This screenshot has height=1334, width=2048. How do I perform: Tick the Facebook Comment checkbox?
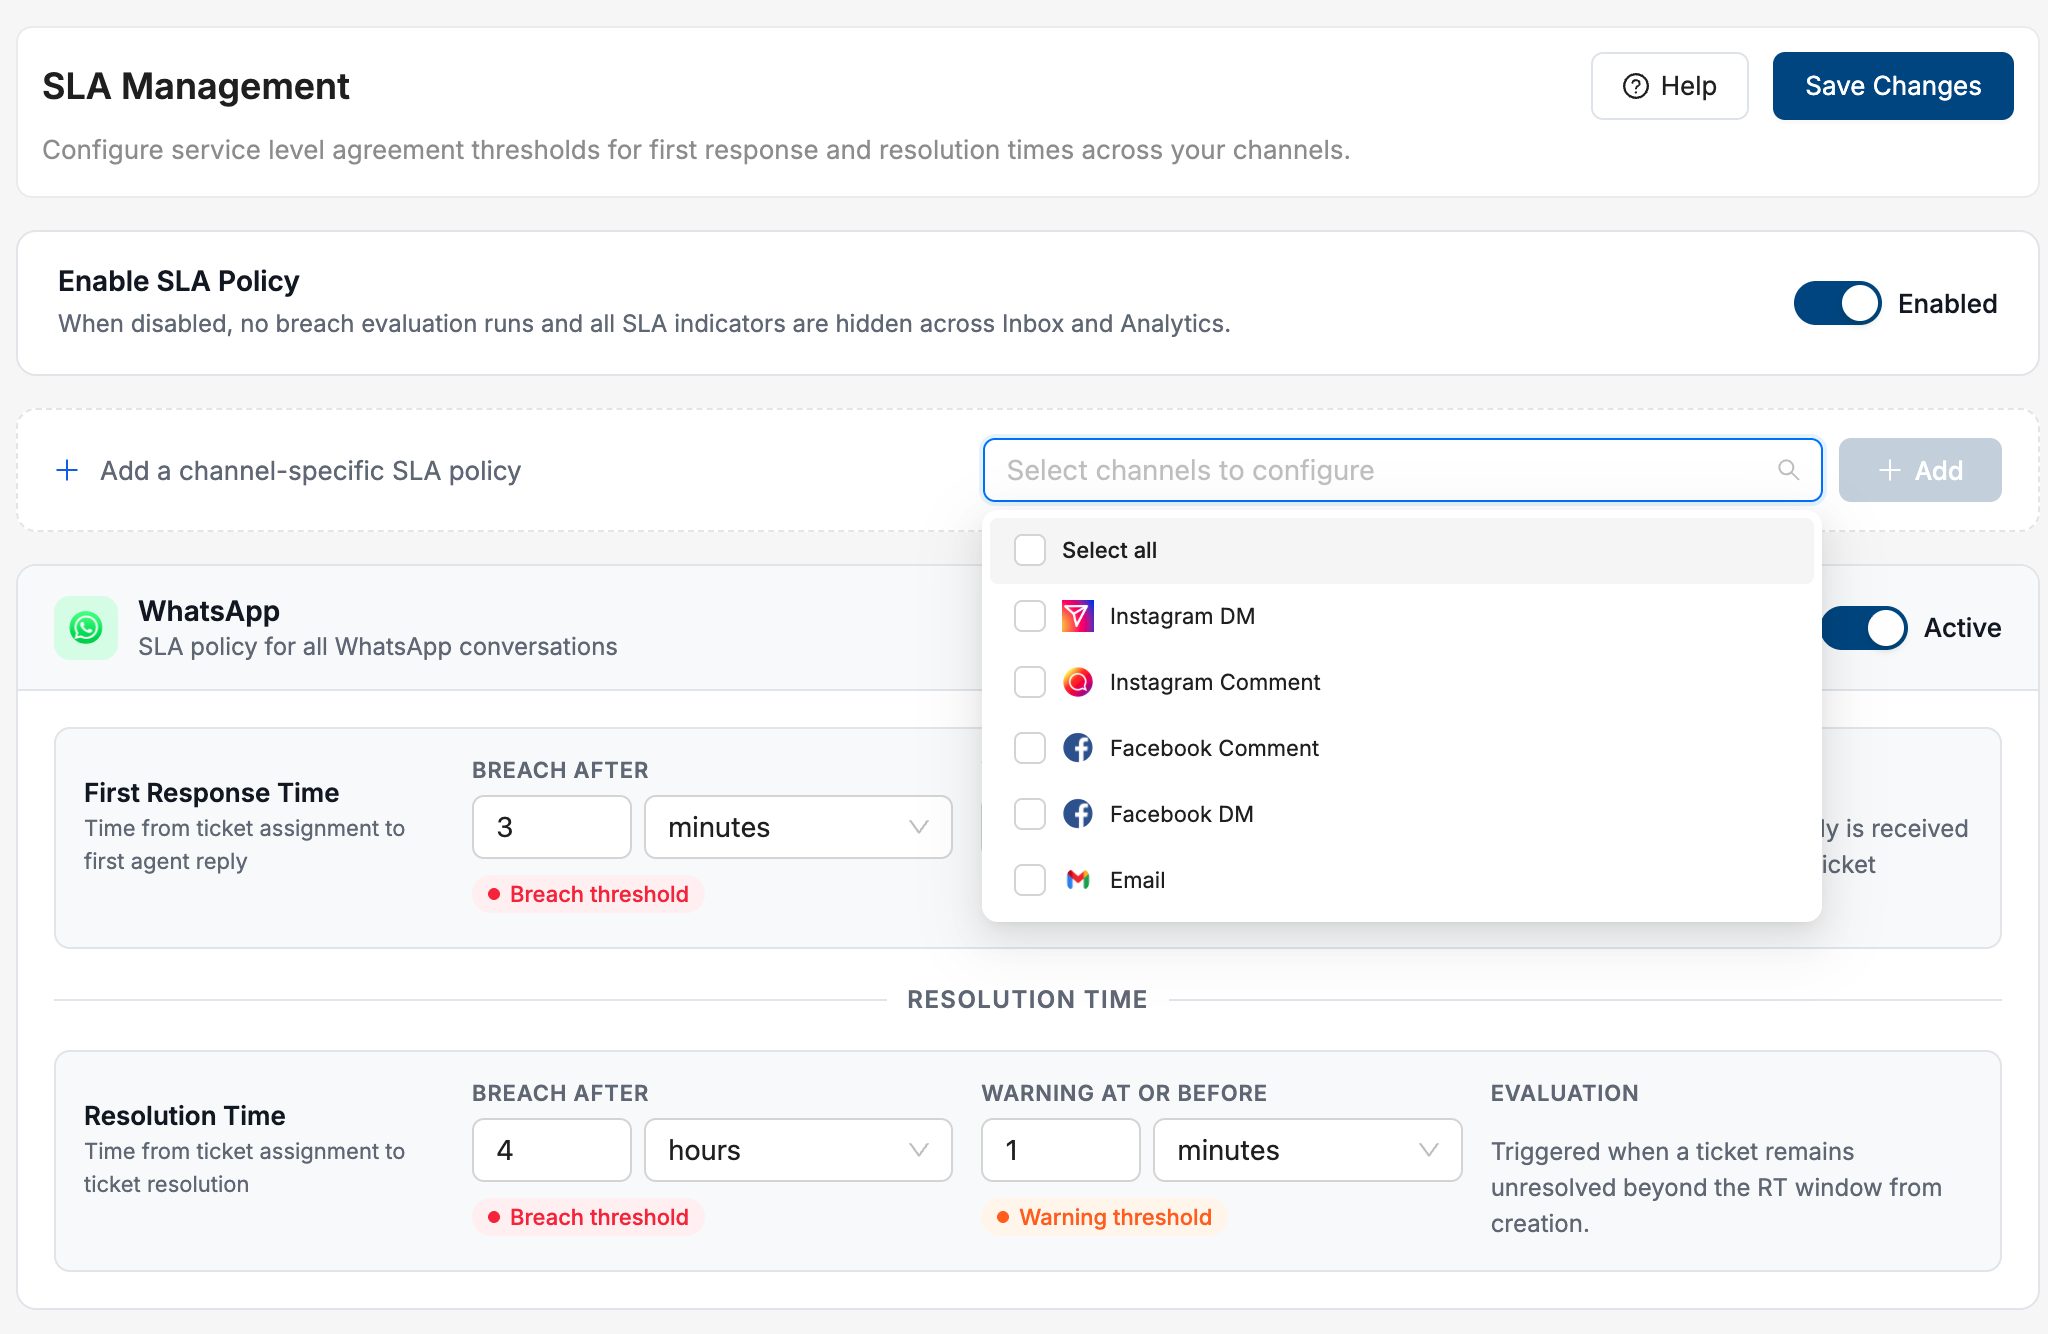(x=1030, y=748)
